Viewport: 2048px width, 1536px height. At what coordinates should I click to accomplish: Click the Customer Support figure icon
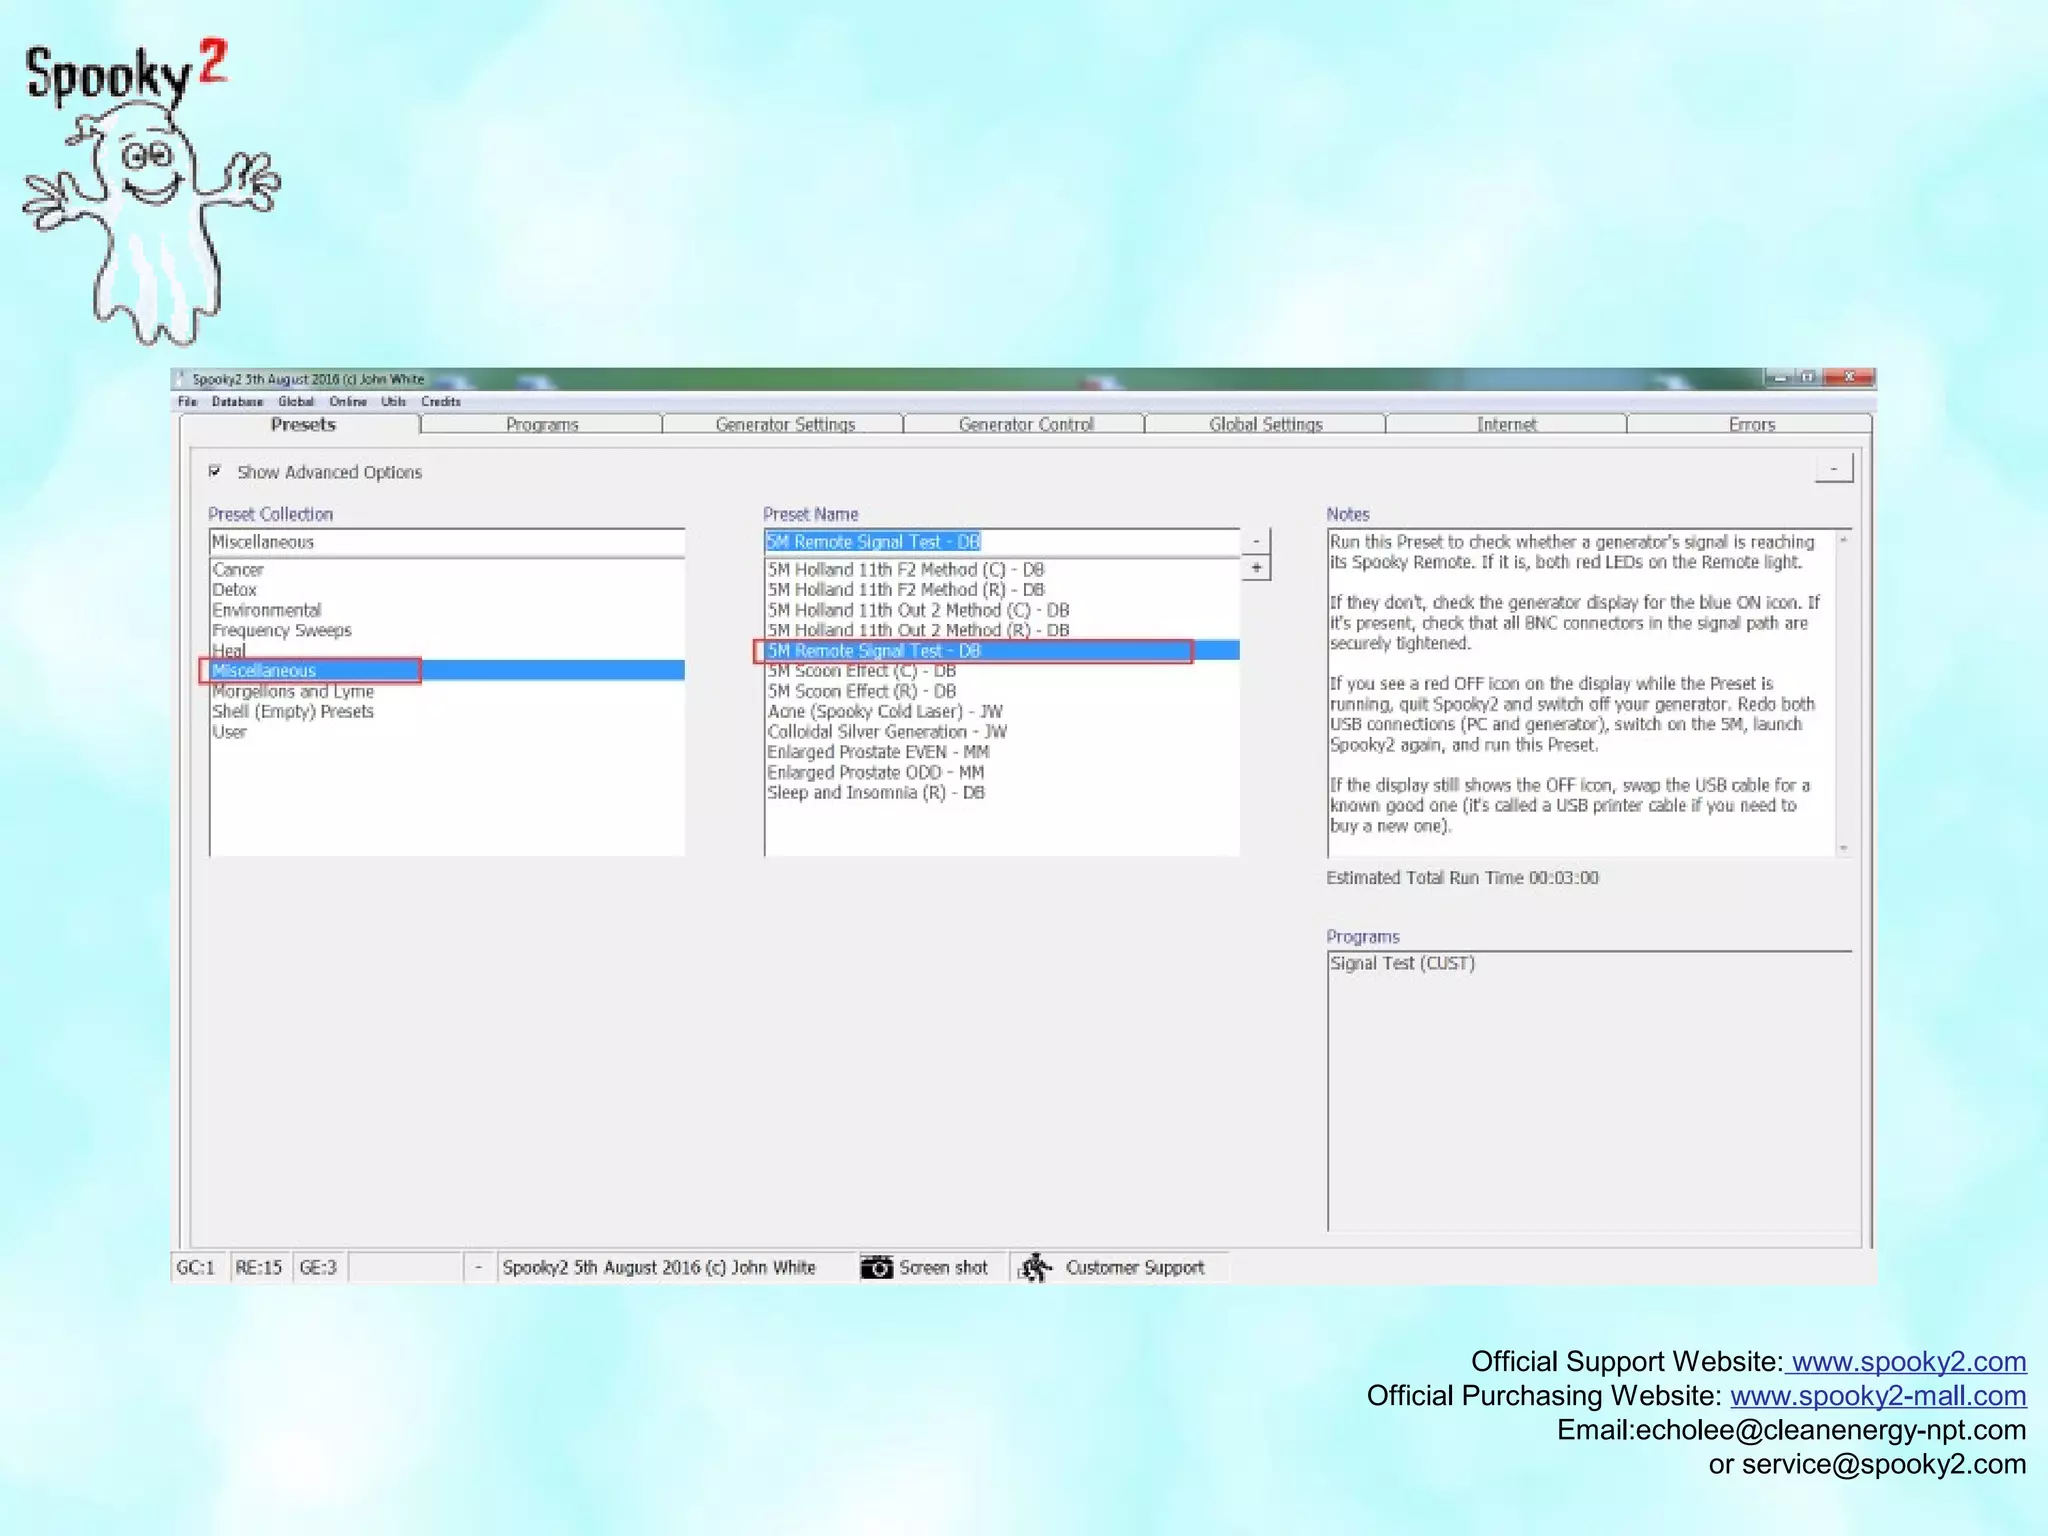click(x=1035, y=1267)
